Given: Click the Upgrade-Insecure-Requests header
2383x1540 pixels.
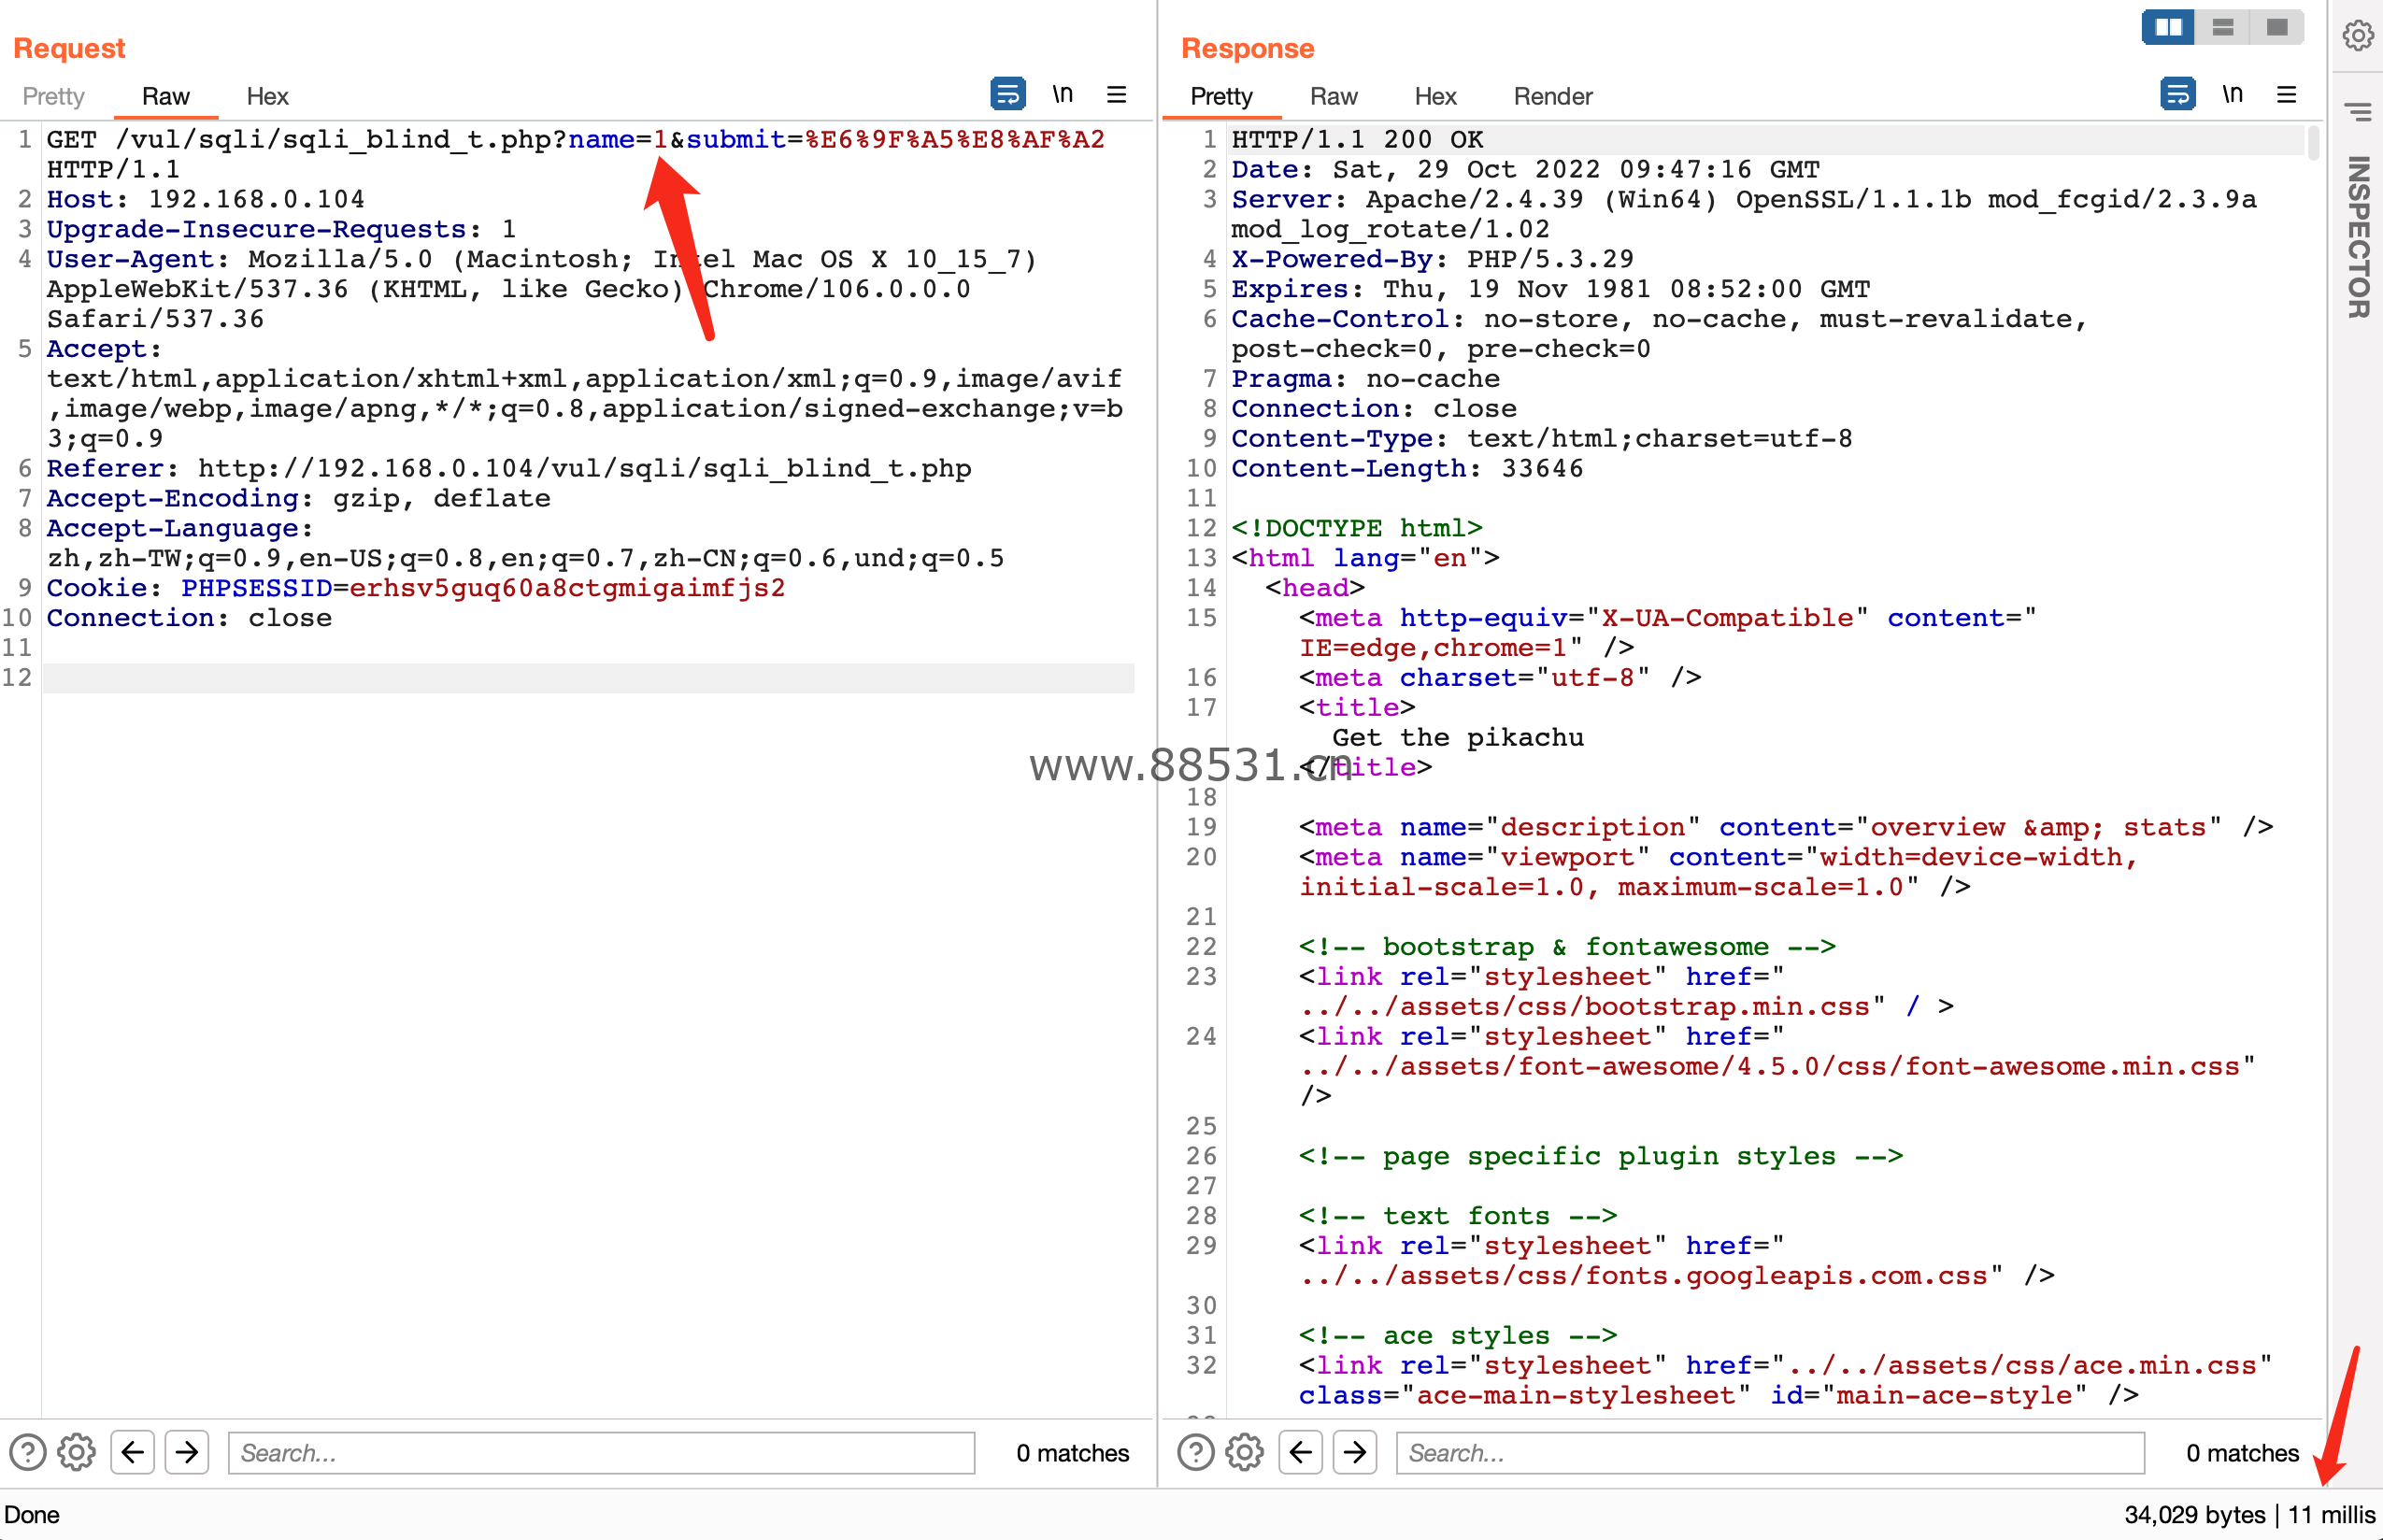Looking at the screenshot, I should point(281,229).
